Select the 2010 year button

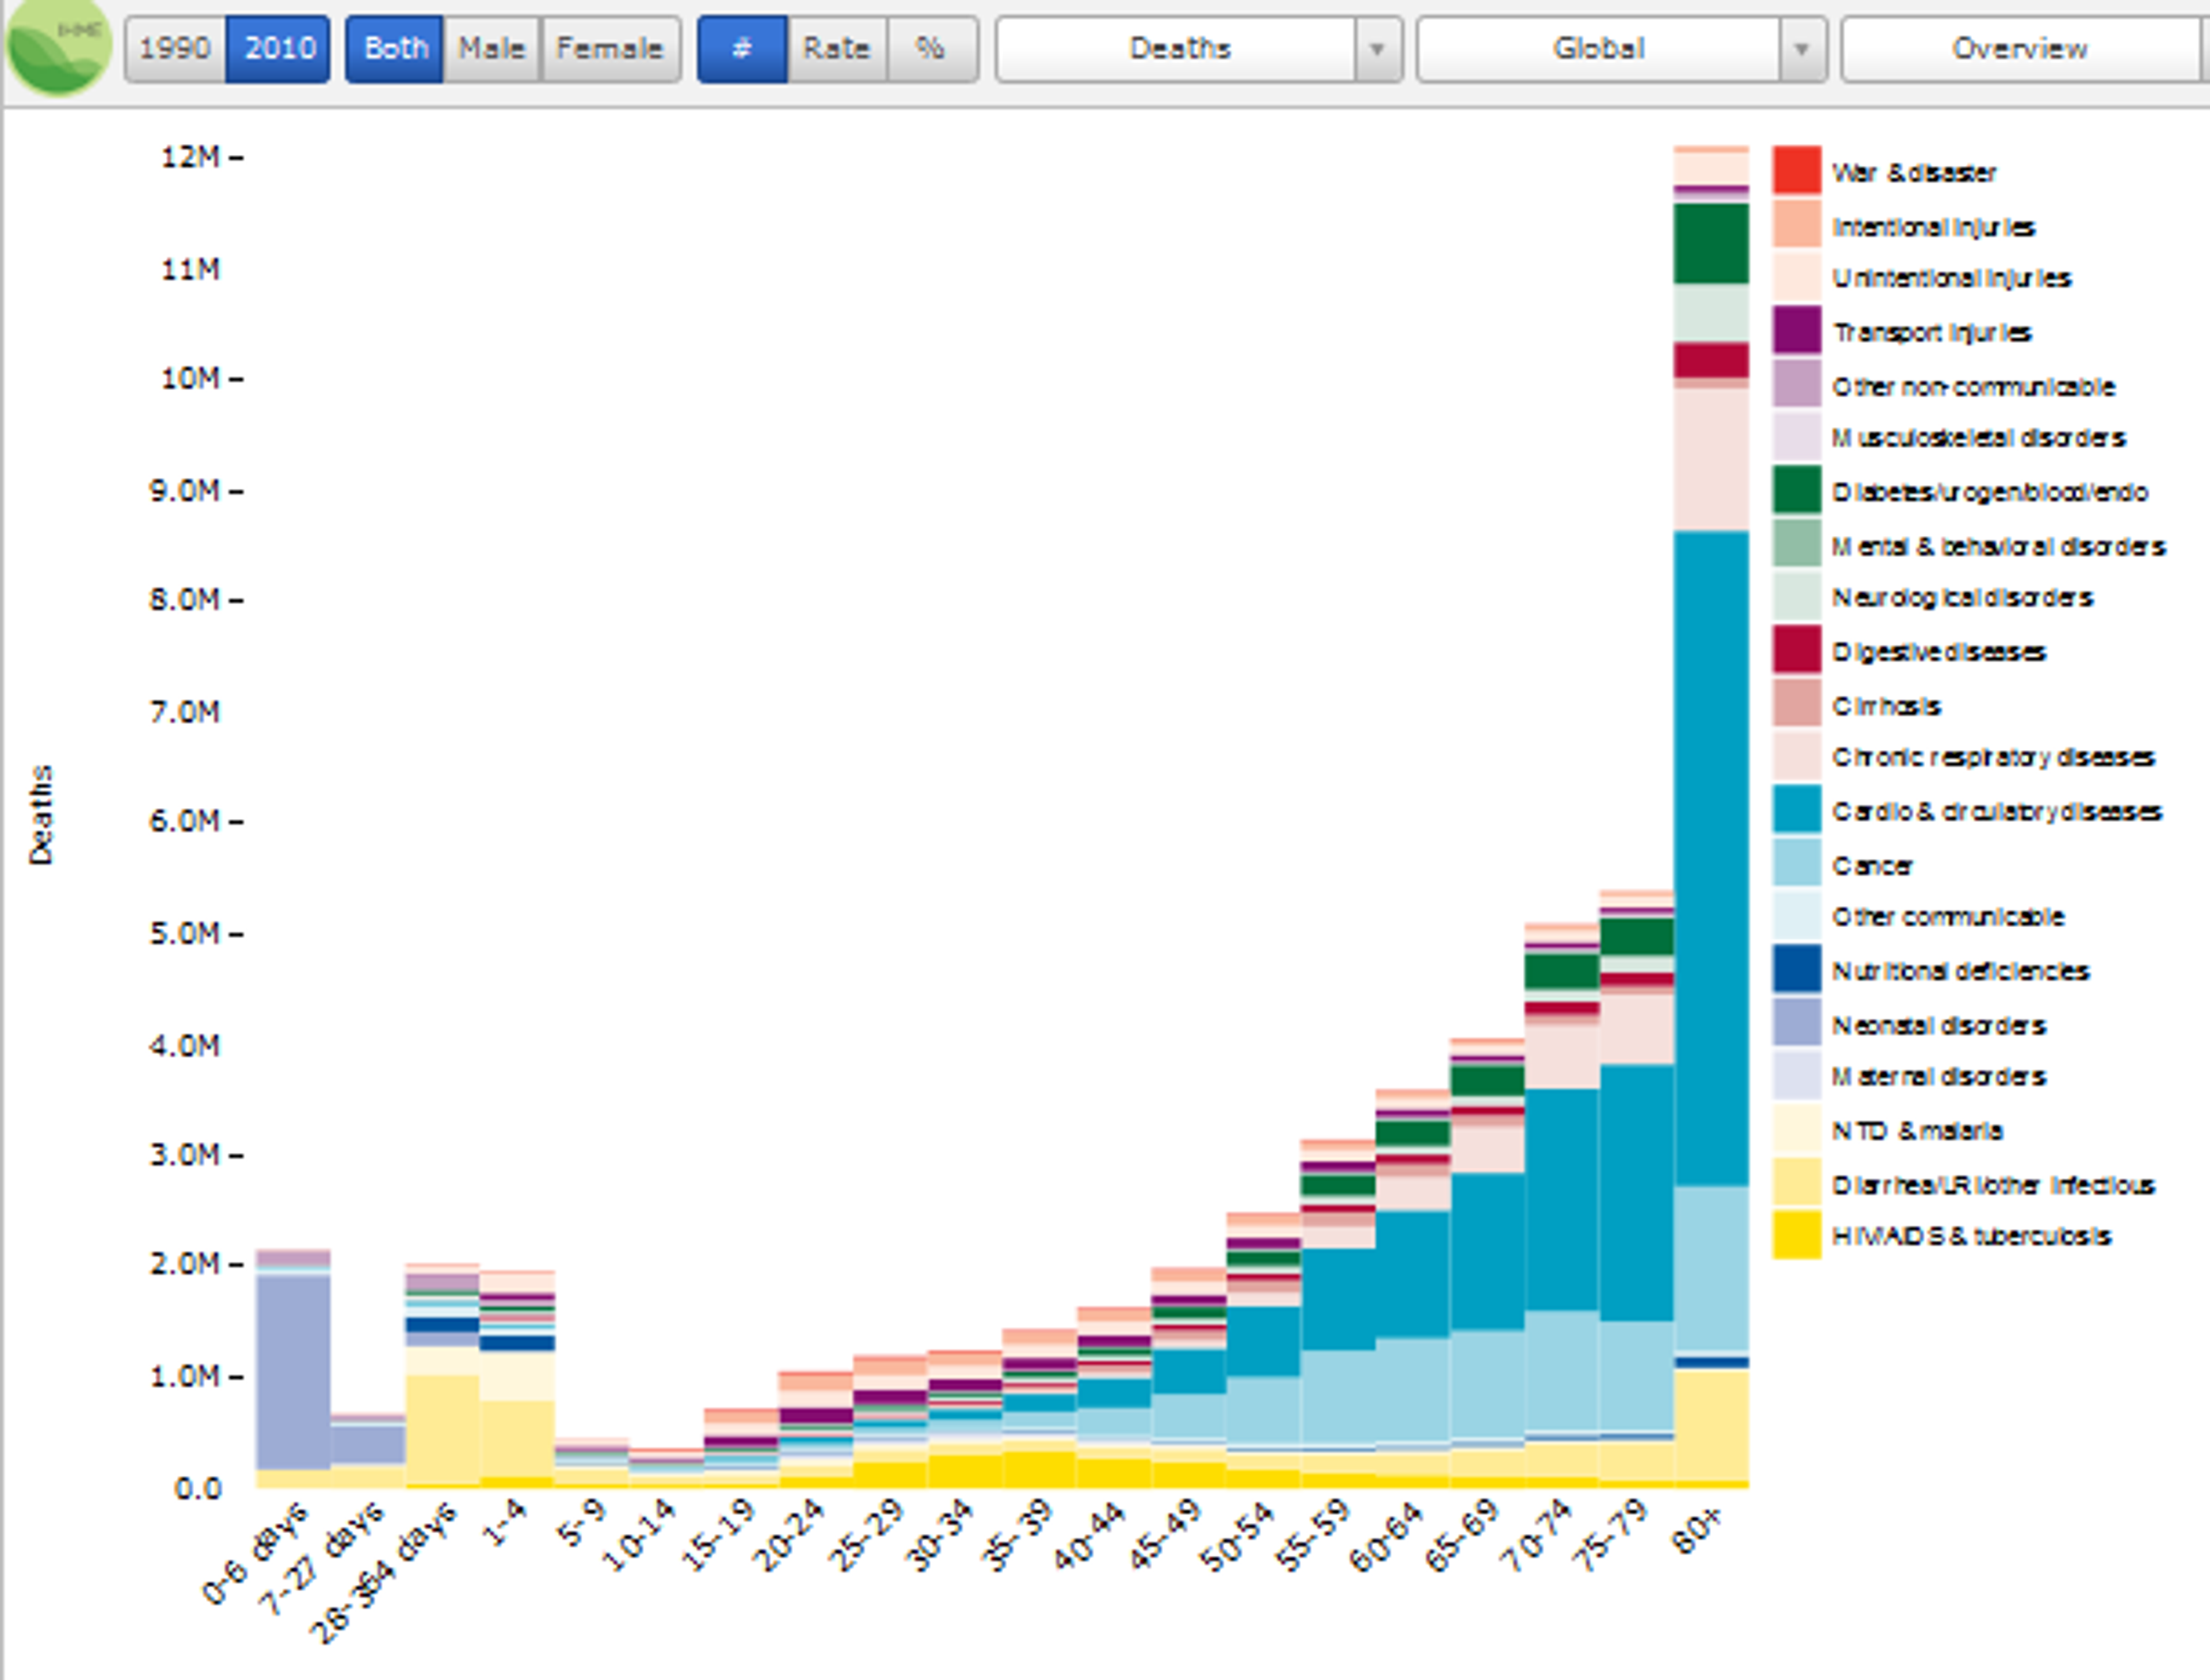pyautogui.click(x=279, y=48)
